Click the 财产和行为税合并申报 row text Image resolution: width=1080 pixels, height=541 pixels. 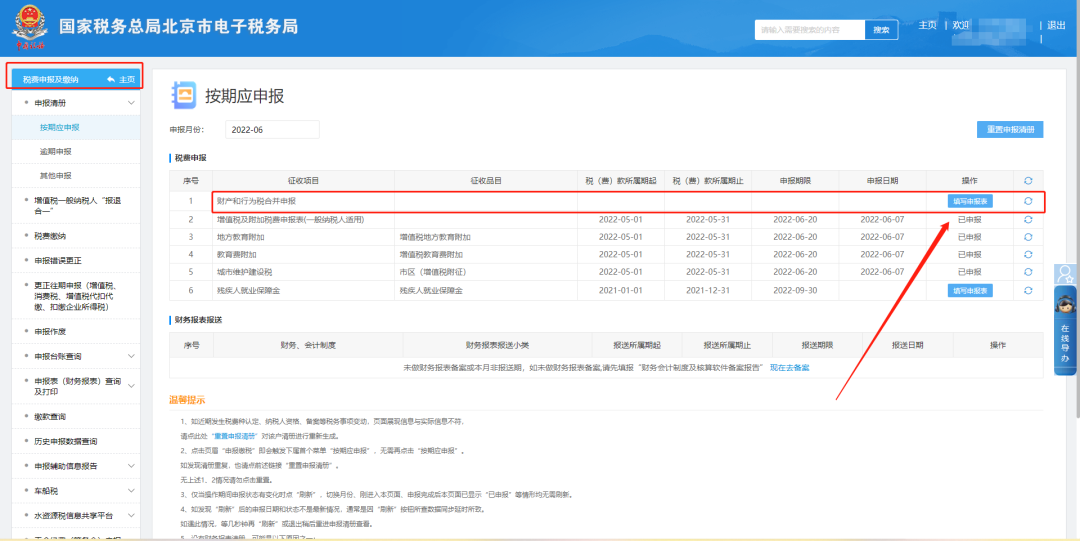pyautogui.click(x=256, y=201)
